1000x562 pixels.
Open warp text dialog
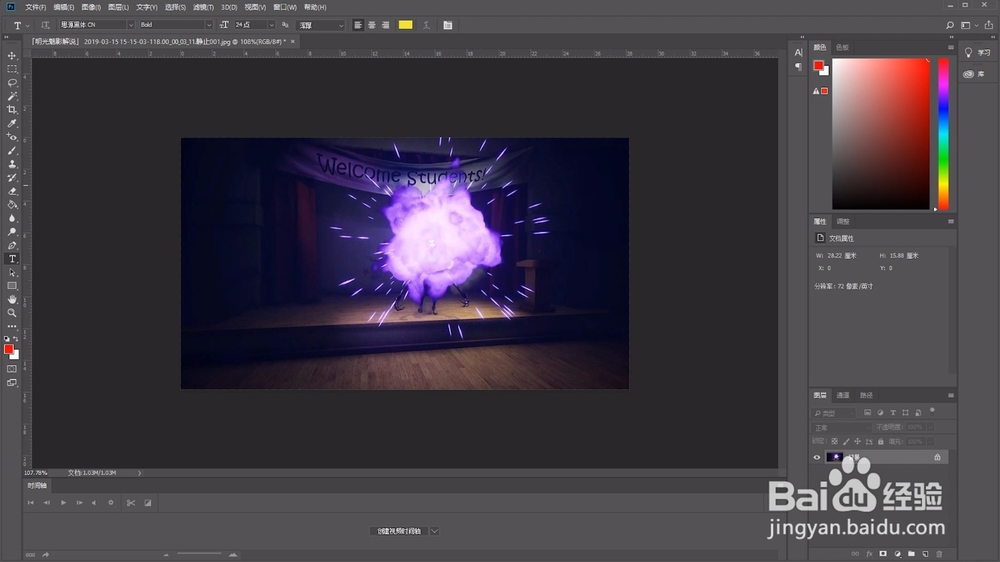pyautogui.click(x=426, y=25)
